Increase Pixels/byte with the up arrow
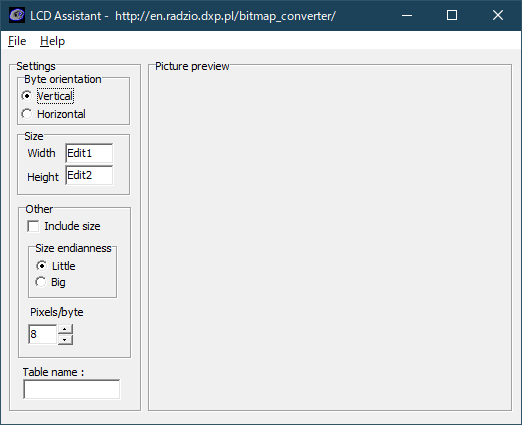The height and width of the screenshot is (425, 522). pyautogui.click(x=65, y=329)
